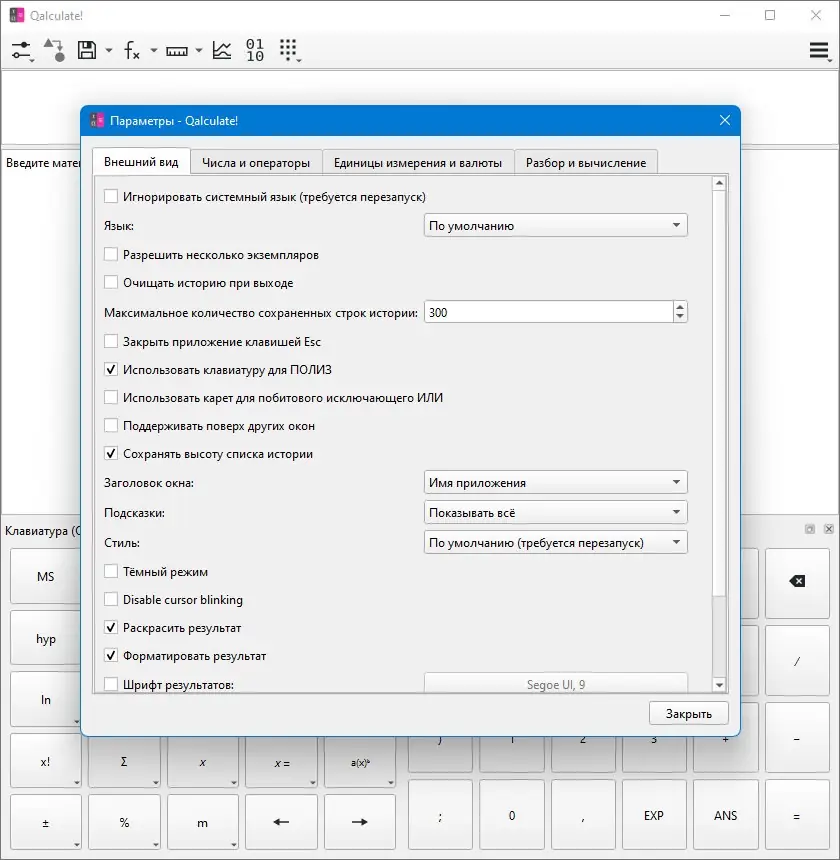Close the Параметры dialog with X

[x=724, y=120]
